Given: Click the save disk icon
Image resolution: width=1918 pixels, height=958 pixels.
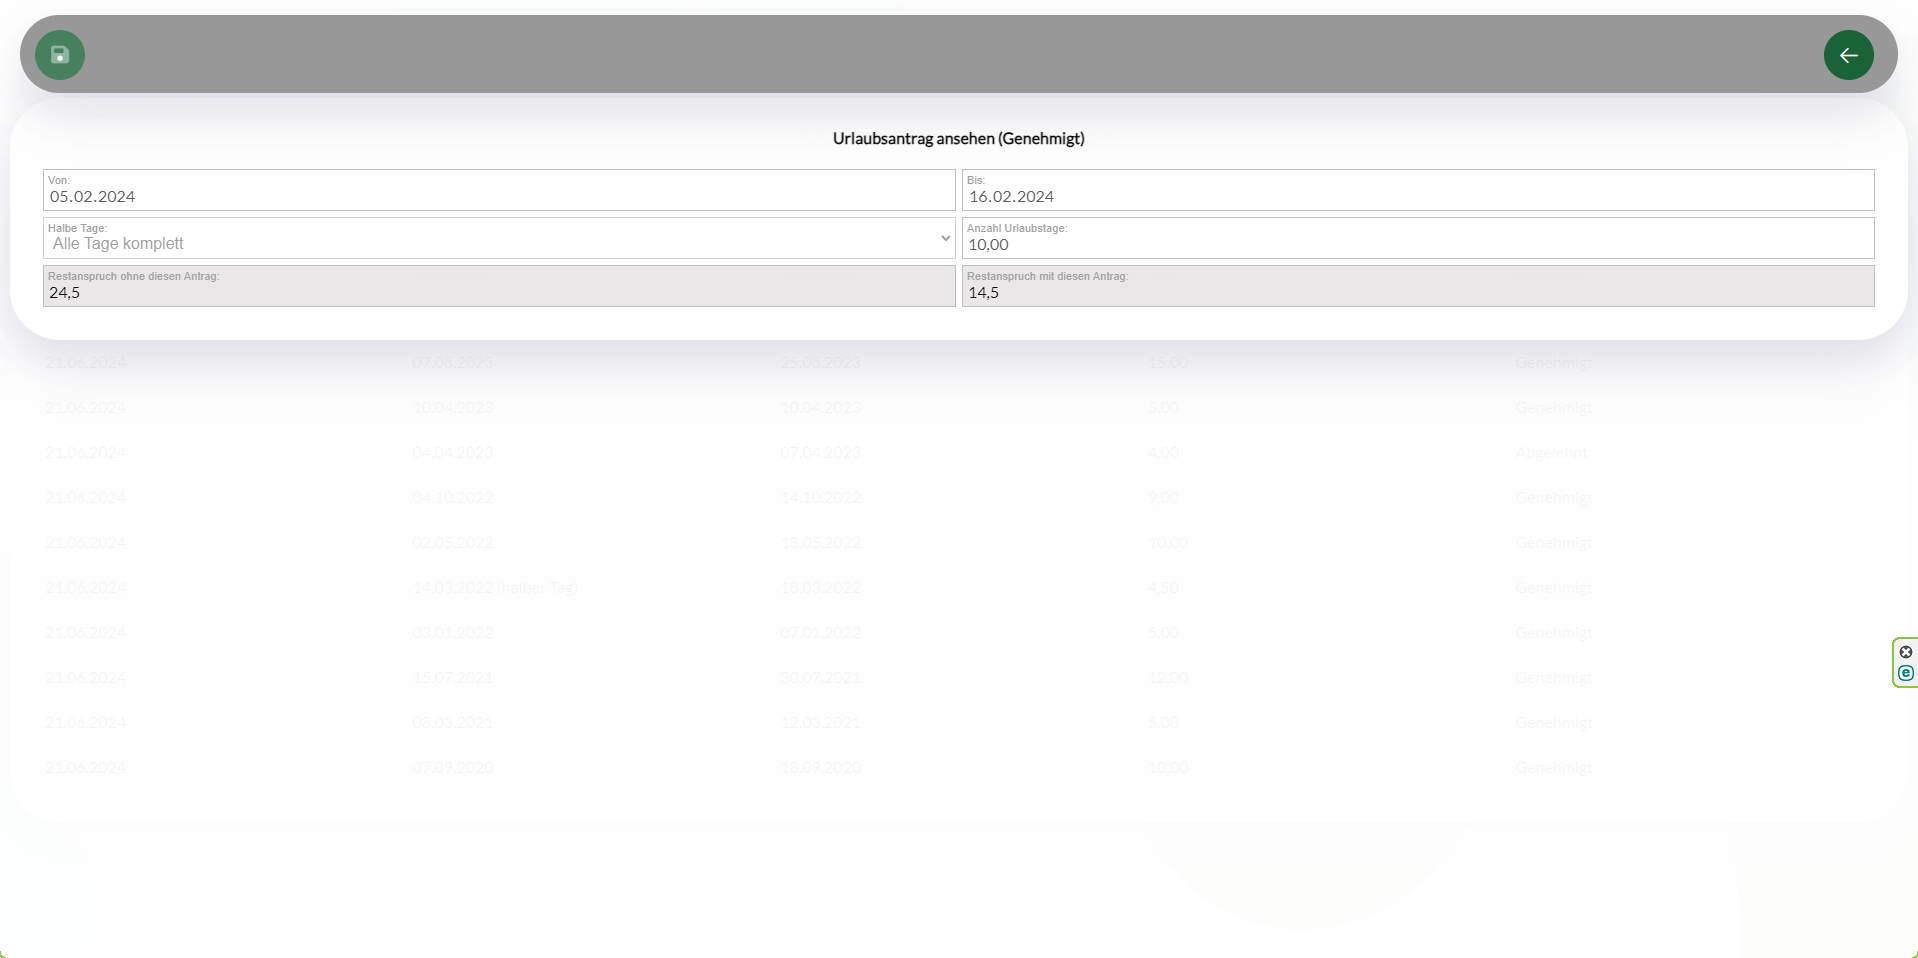Looking at the screenshot, I should pos(60,55).
